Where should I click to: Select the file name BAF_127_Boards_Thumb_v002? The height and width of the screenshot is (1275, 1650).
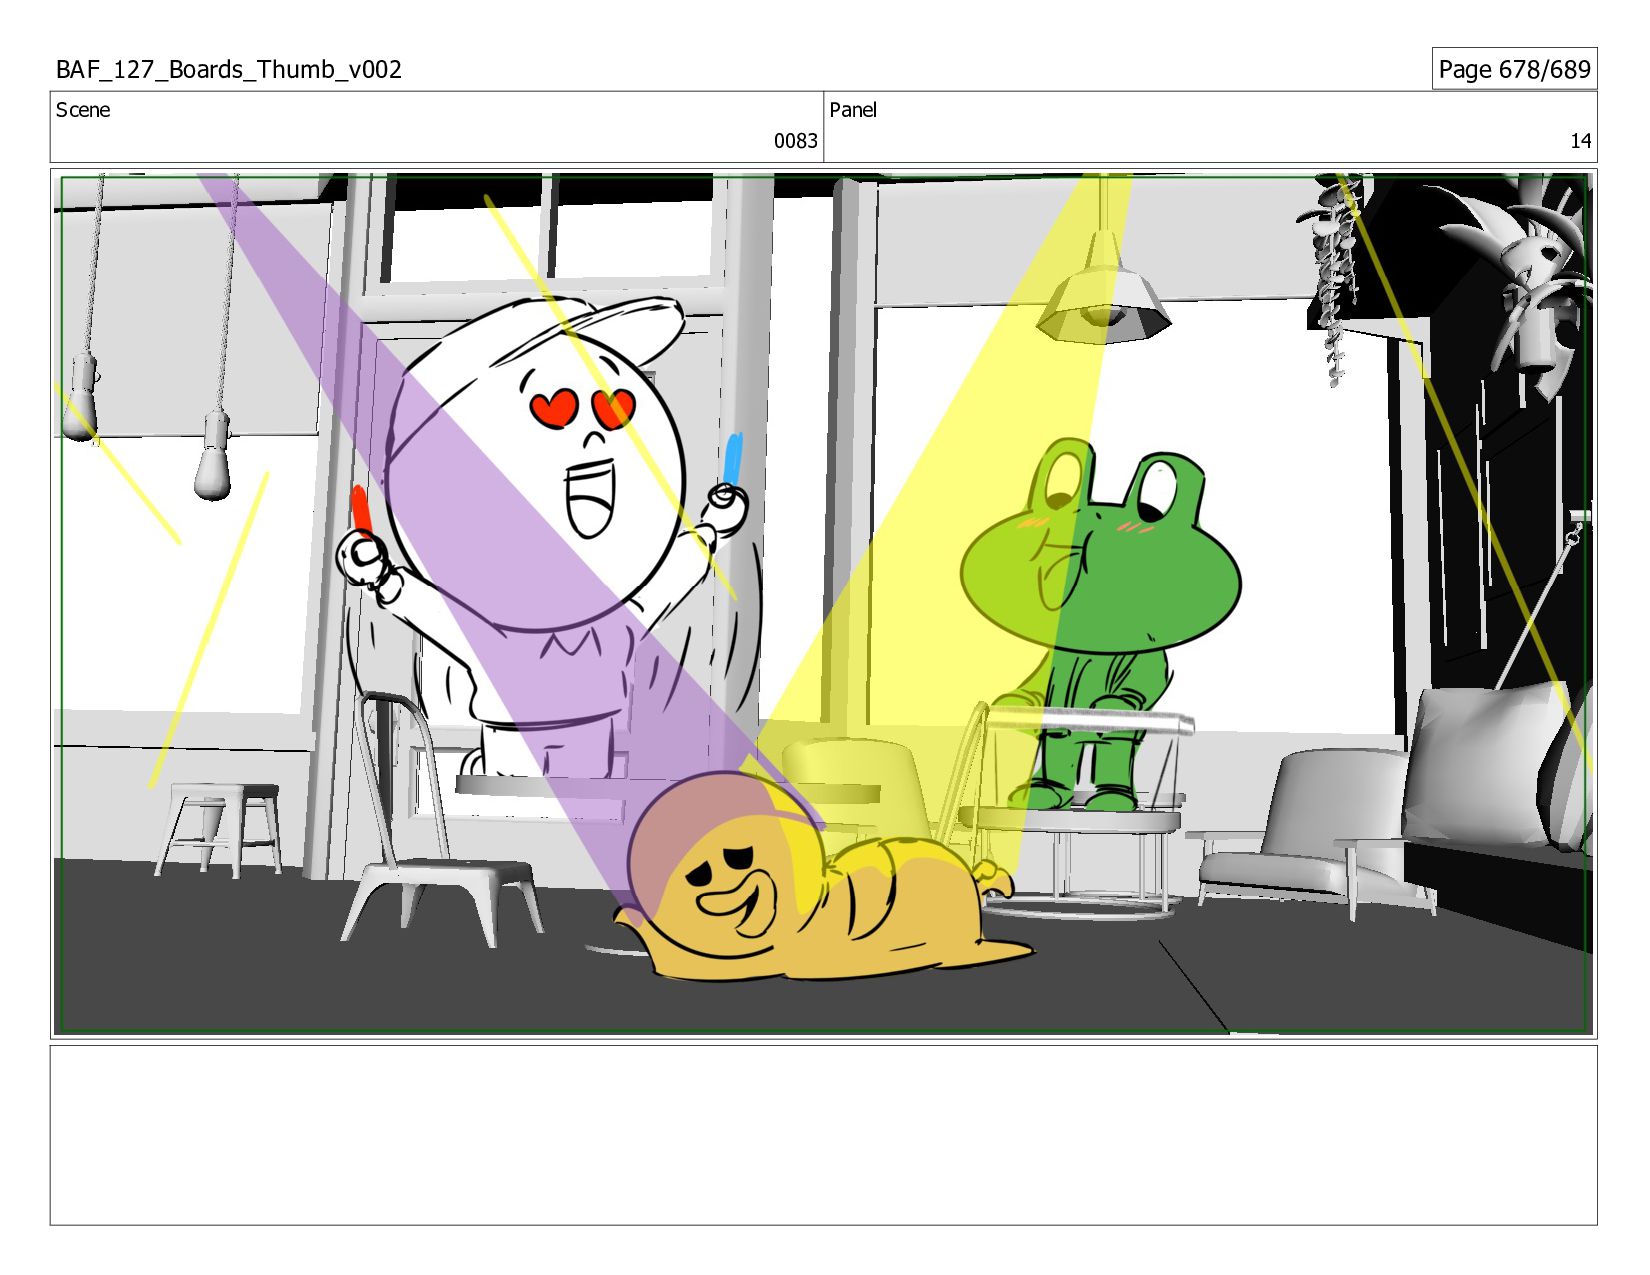click(229, 70)
